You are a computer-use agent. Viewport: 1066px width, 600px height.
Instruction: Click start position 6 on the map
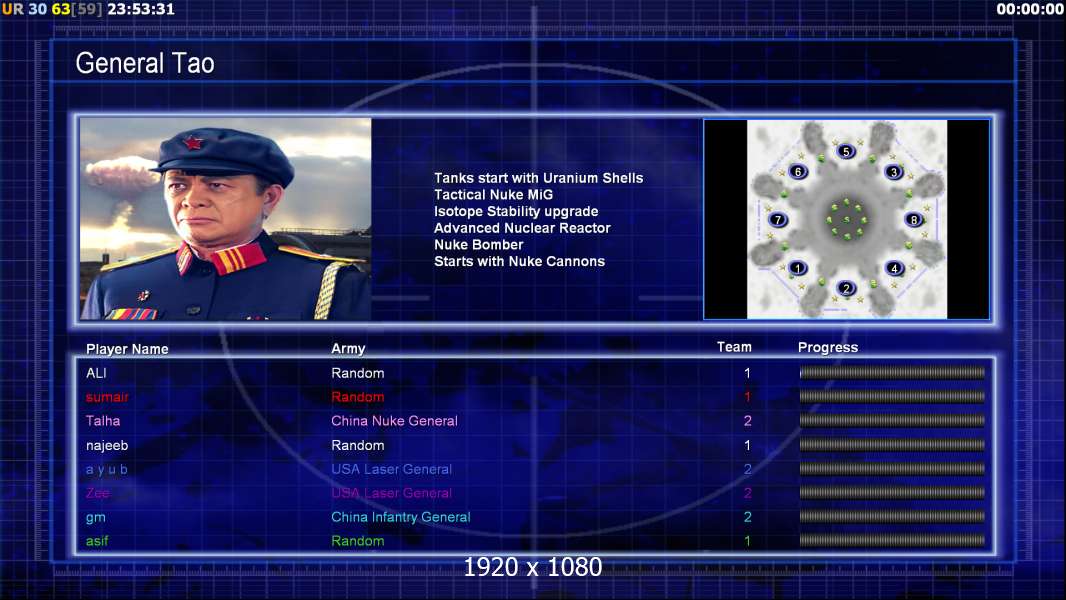click(798, 171)
